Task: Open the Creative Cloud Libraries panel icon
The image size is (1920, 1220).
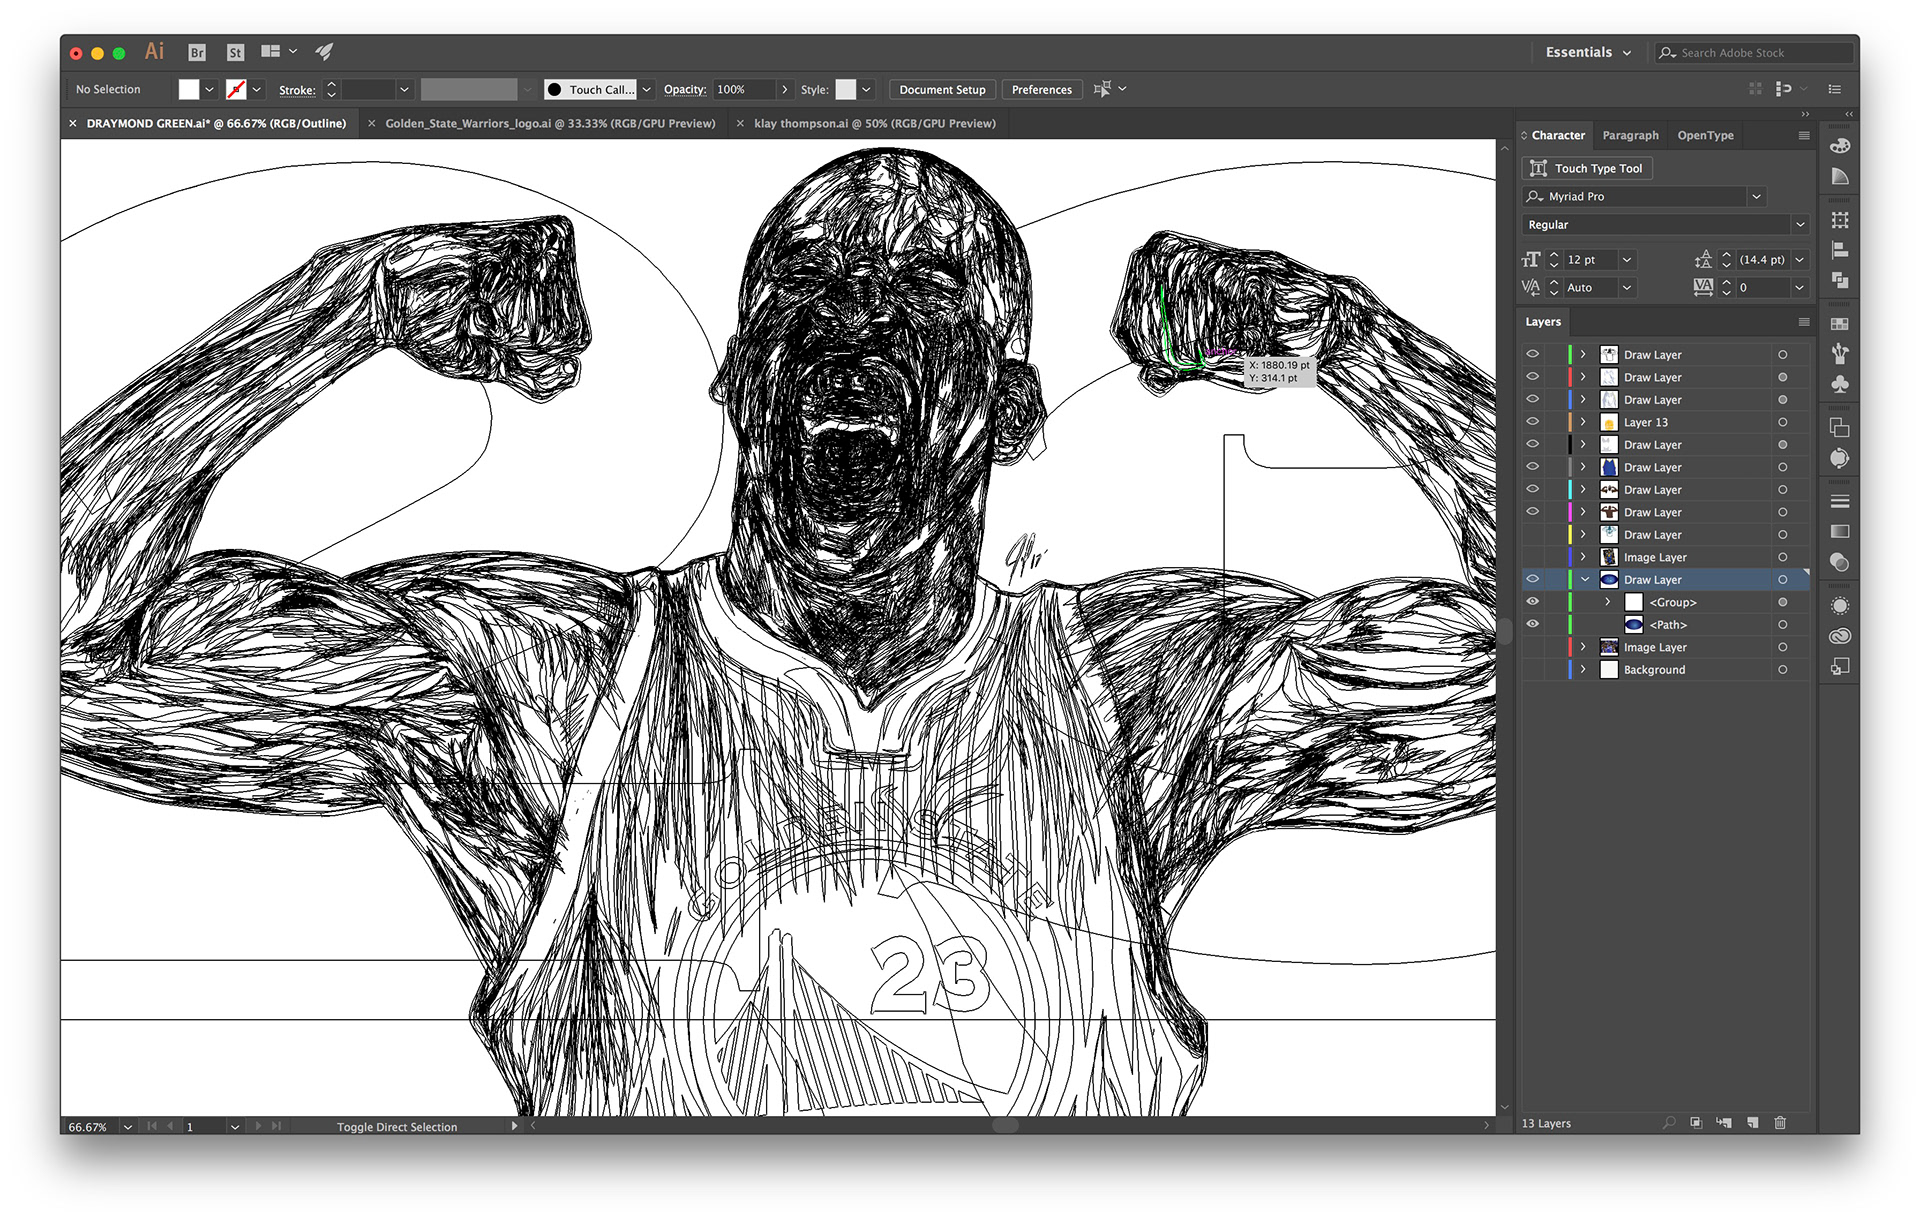Action: click(x=1839, y=636)
